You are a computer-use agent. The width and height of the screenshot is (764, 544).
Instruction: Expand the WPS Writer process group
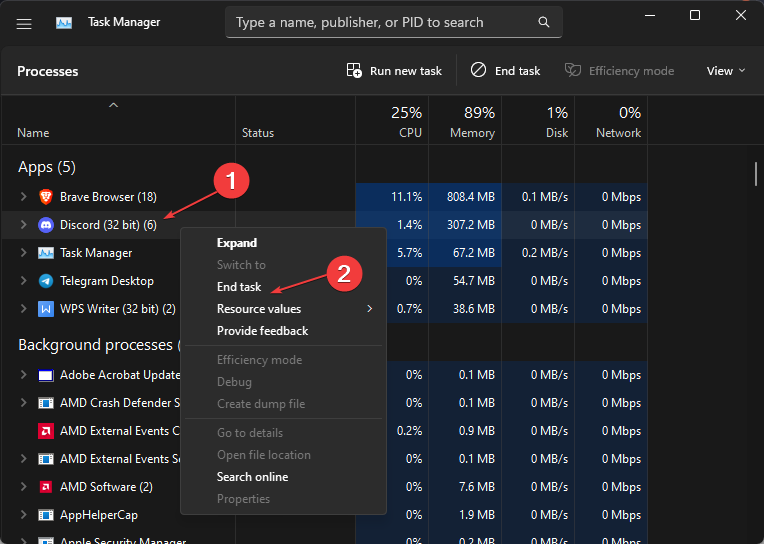click(23, 309)
